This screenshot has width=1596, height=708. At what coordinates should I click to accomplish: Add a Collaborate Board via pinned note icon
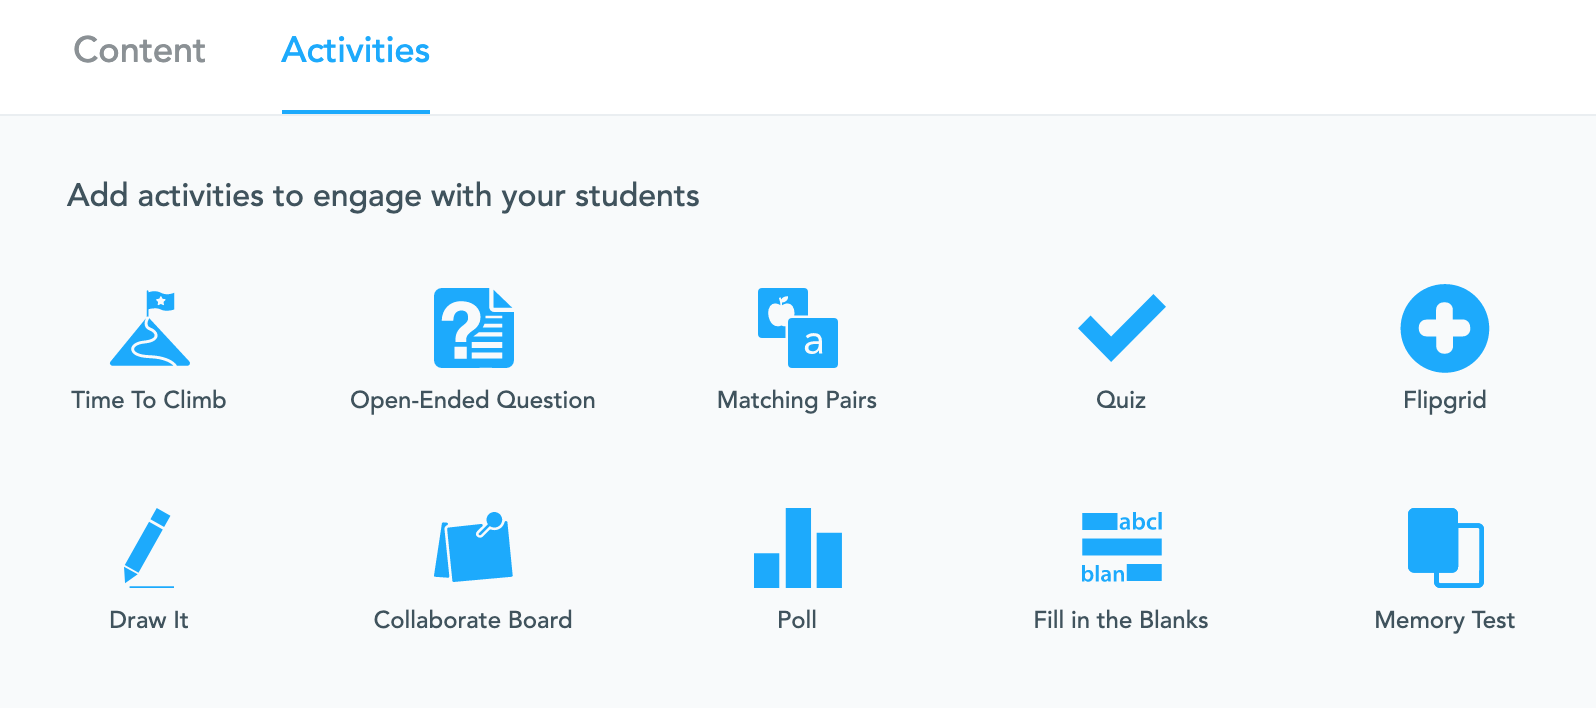pyautogui.click(x=473, y=548)
